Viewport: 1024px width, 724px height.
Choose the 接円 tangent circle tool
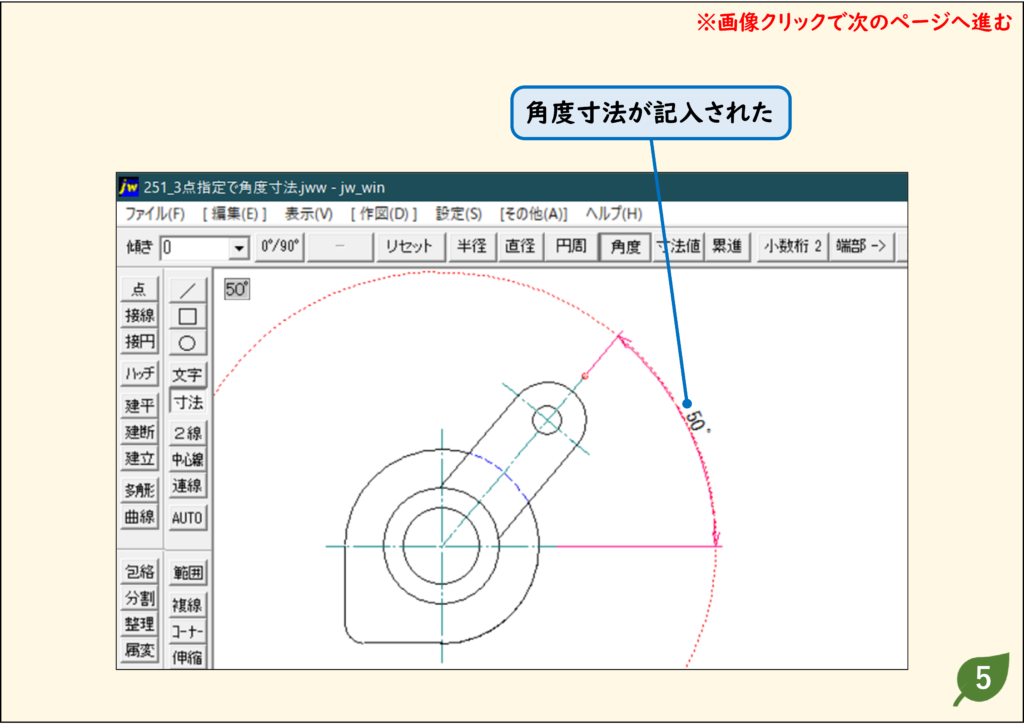tap(139, 341)
